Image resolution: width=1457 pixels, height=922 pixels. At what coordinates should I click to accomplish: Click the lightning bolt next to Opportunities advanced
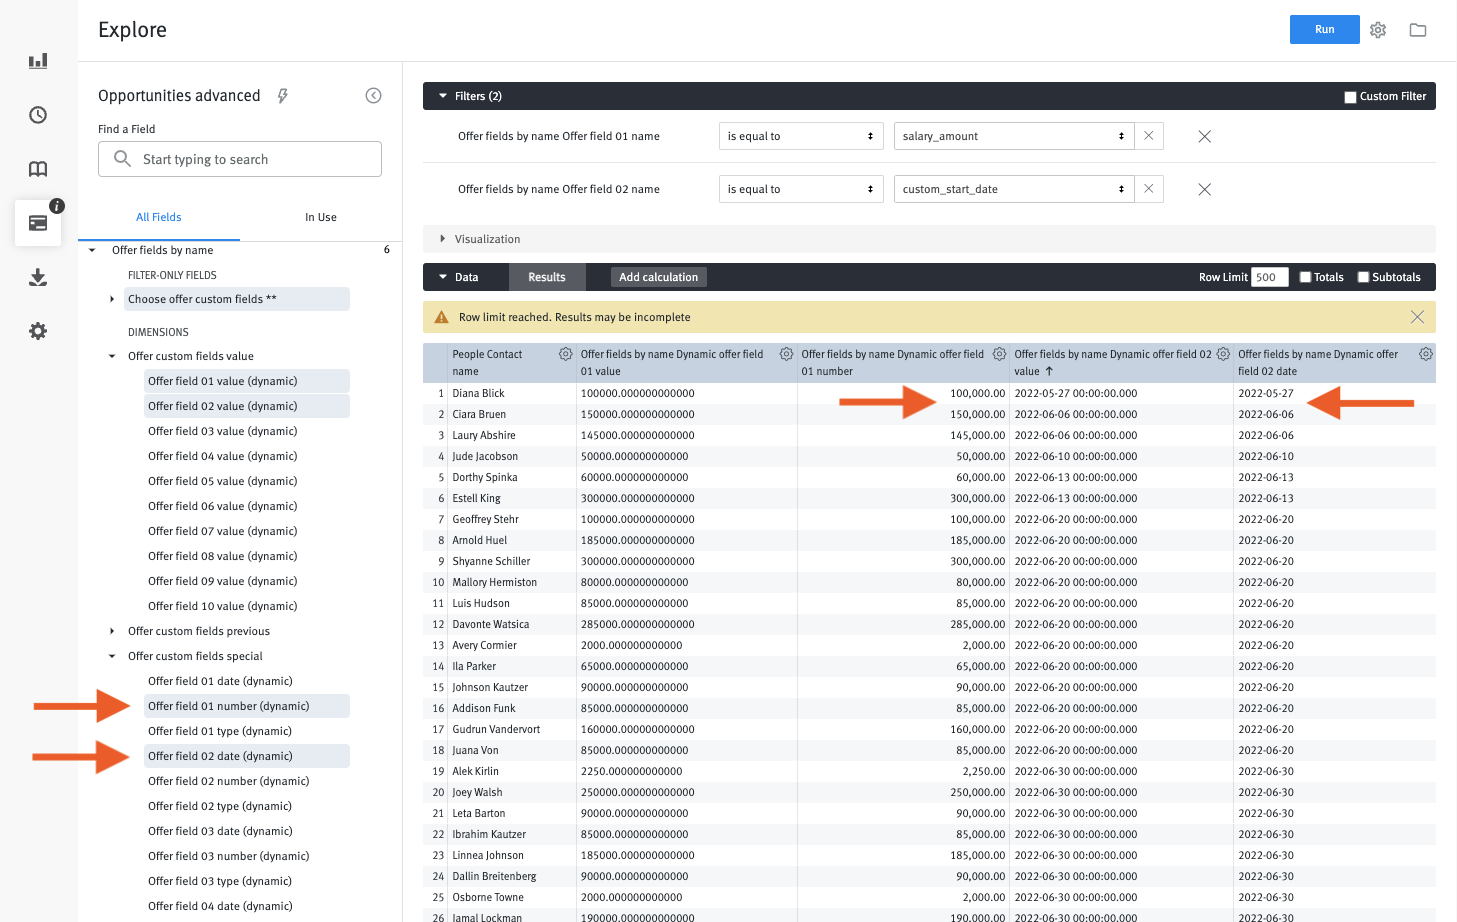point(281,95)
